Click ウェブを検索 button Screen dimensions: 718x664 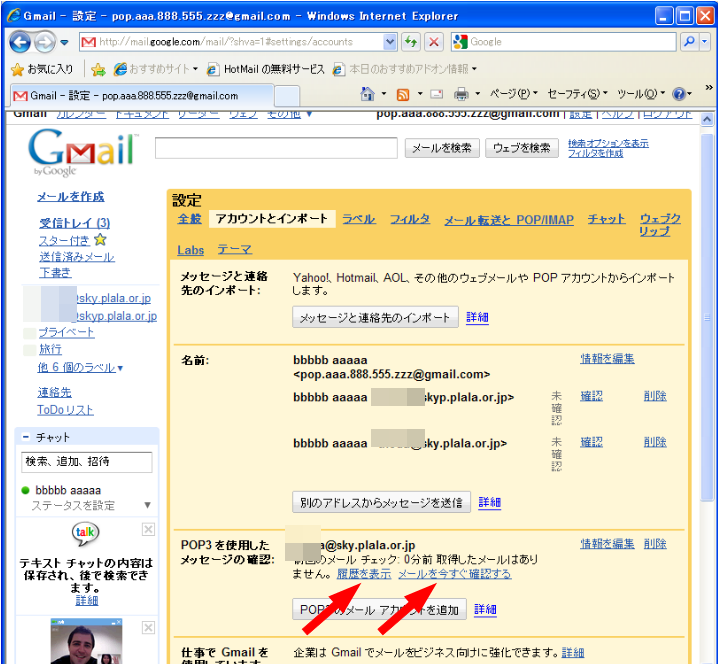522,148
